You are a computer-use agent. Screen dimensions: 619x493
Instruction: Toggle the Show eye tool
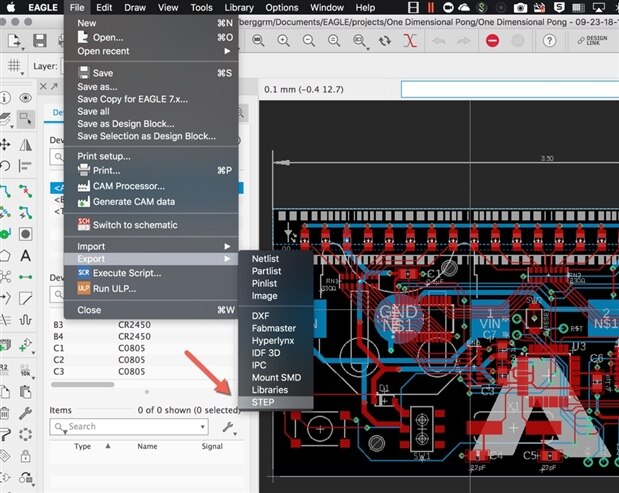(26, 97)
